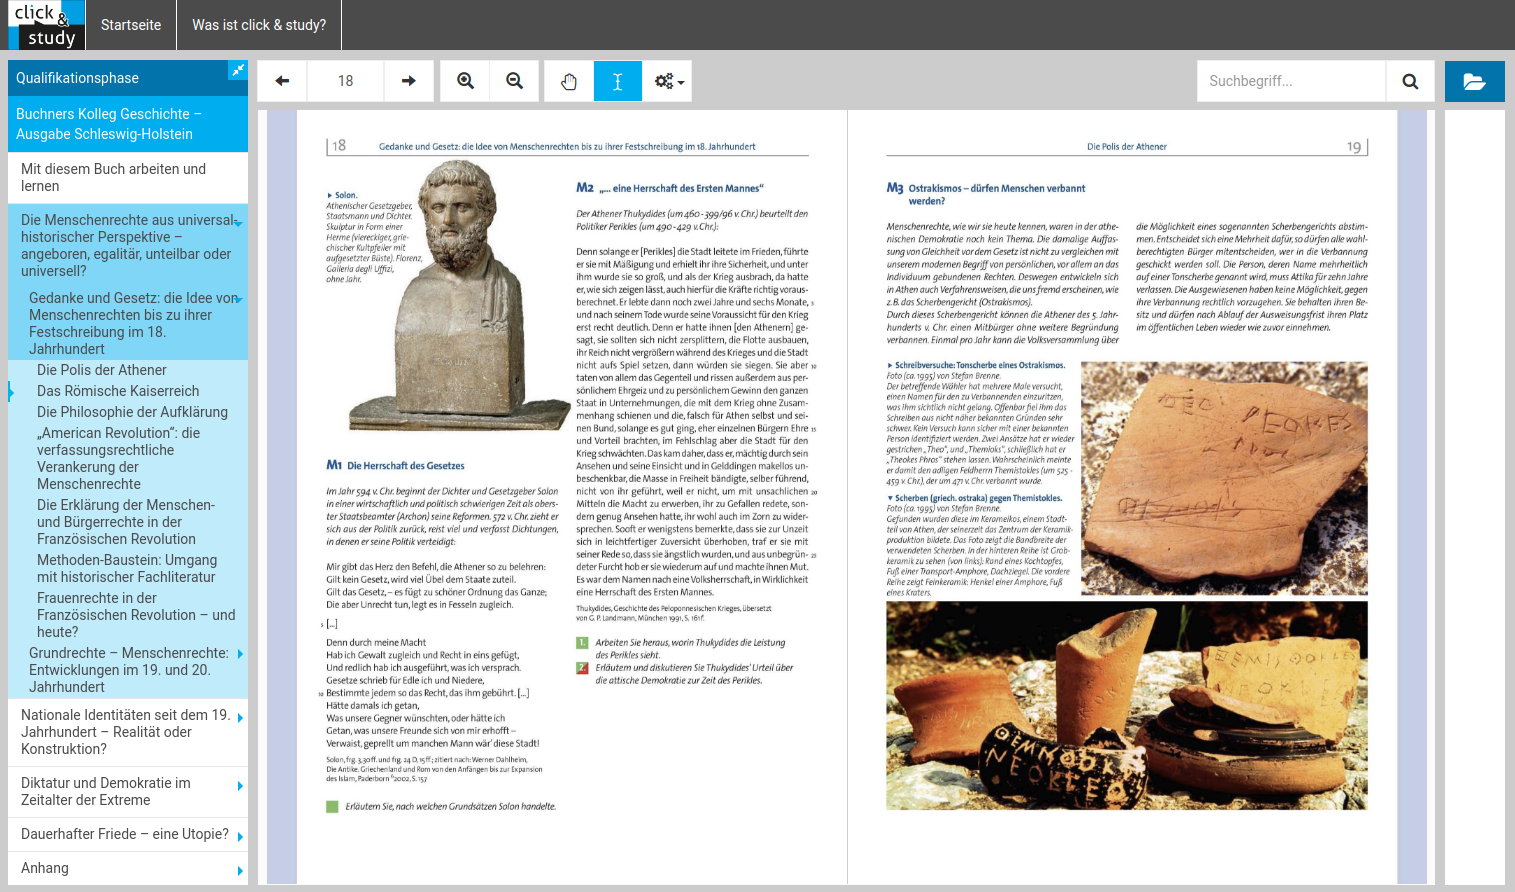Image resolution: width=1515 pixels, height=892 pixels.
Task: Expand Diktatur und Demokratie chapter
Action: point(240,786)
